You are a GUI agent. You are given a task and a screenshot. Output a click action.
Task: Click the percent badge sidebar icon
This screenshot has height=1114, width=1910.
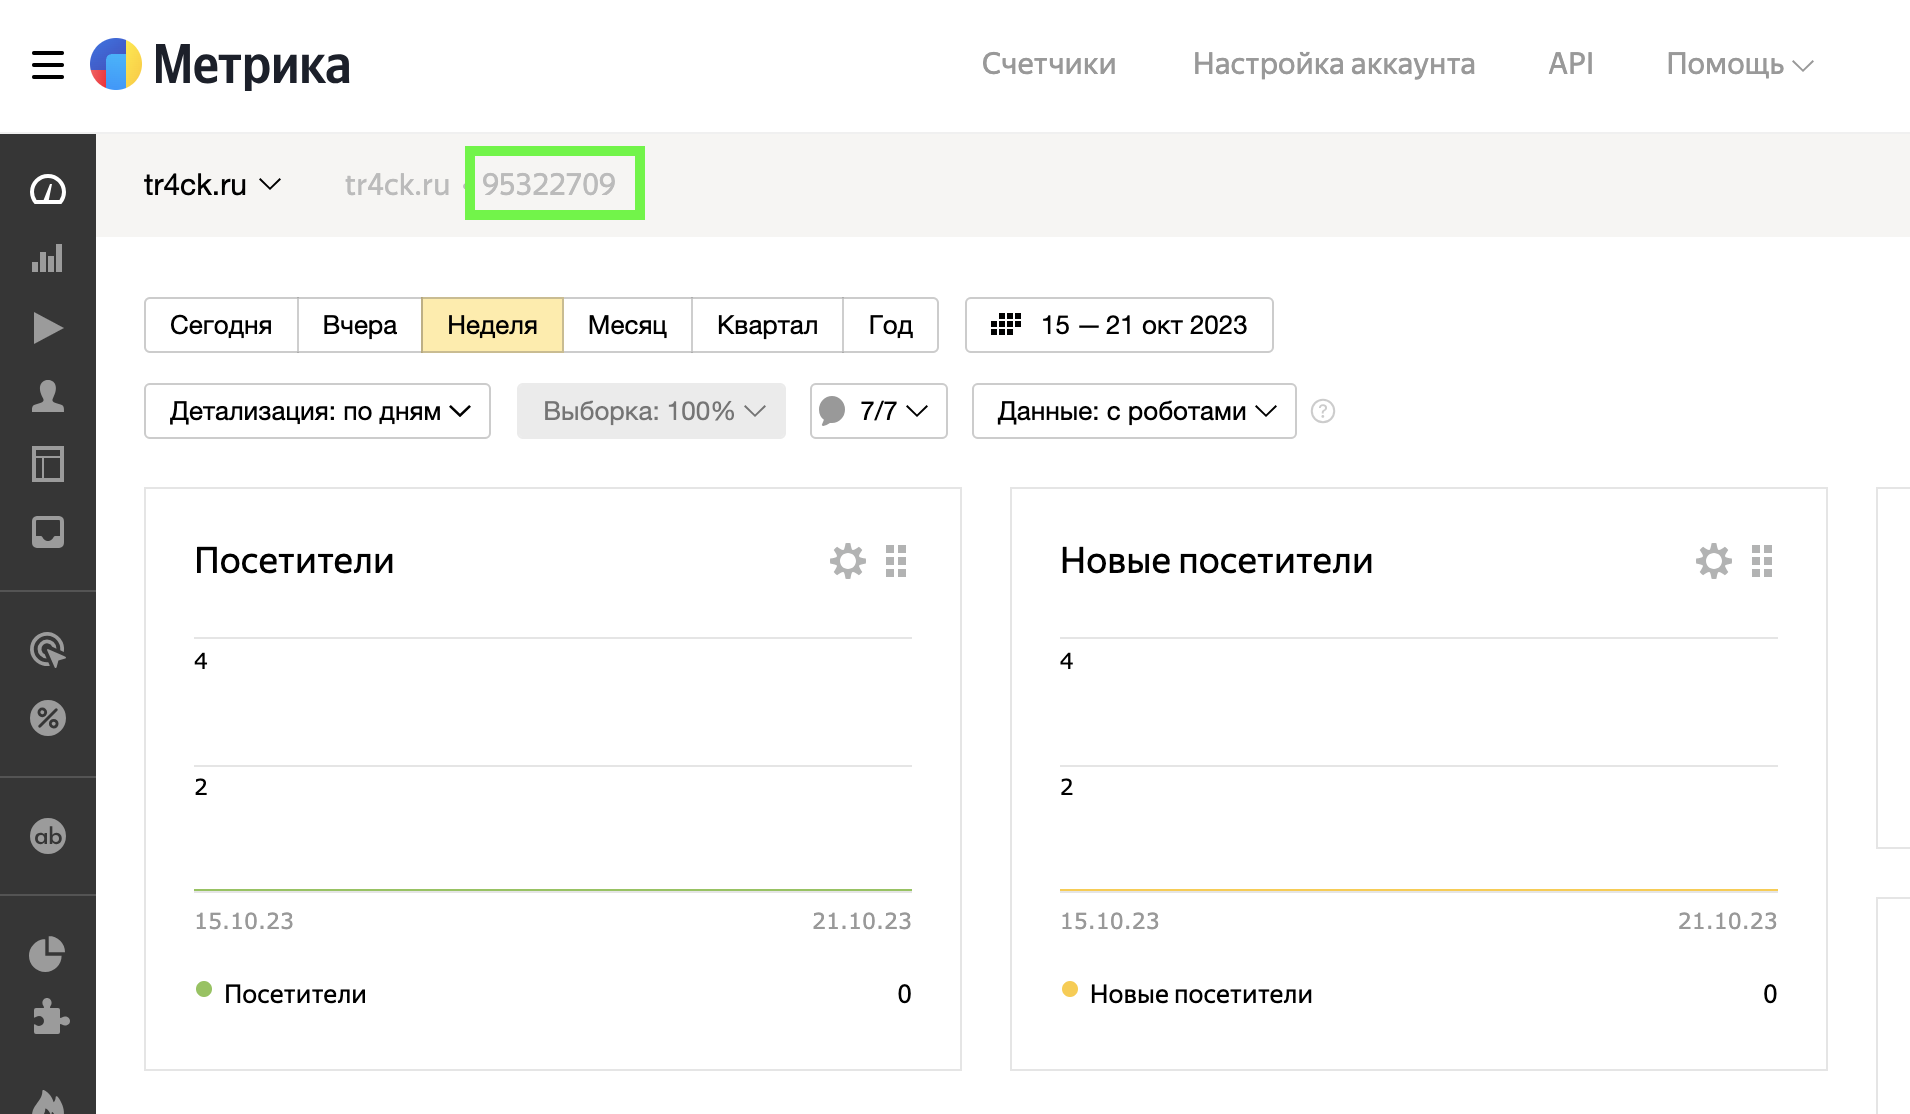point(47,718)
